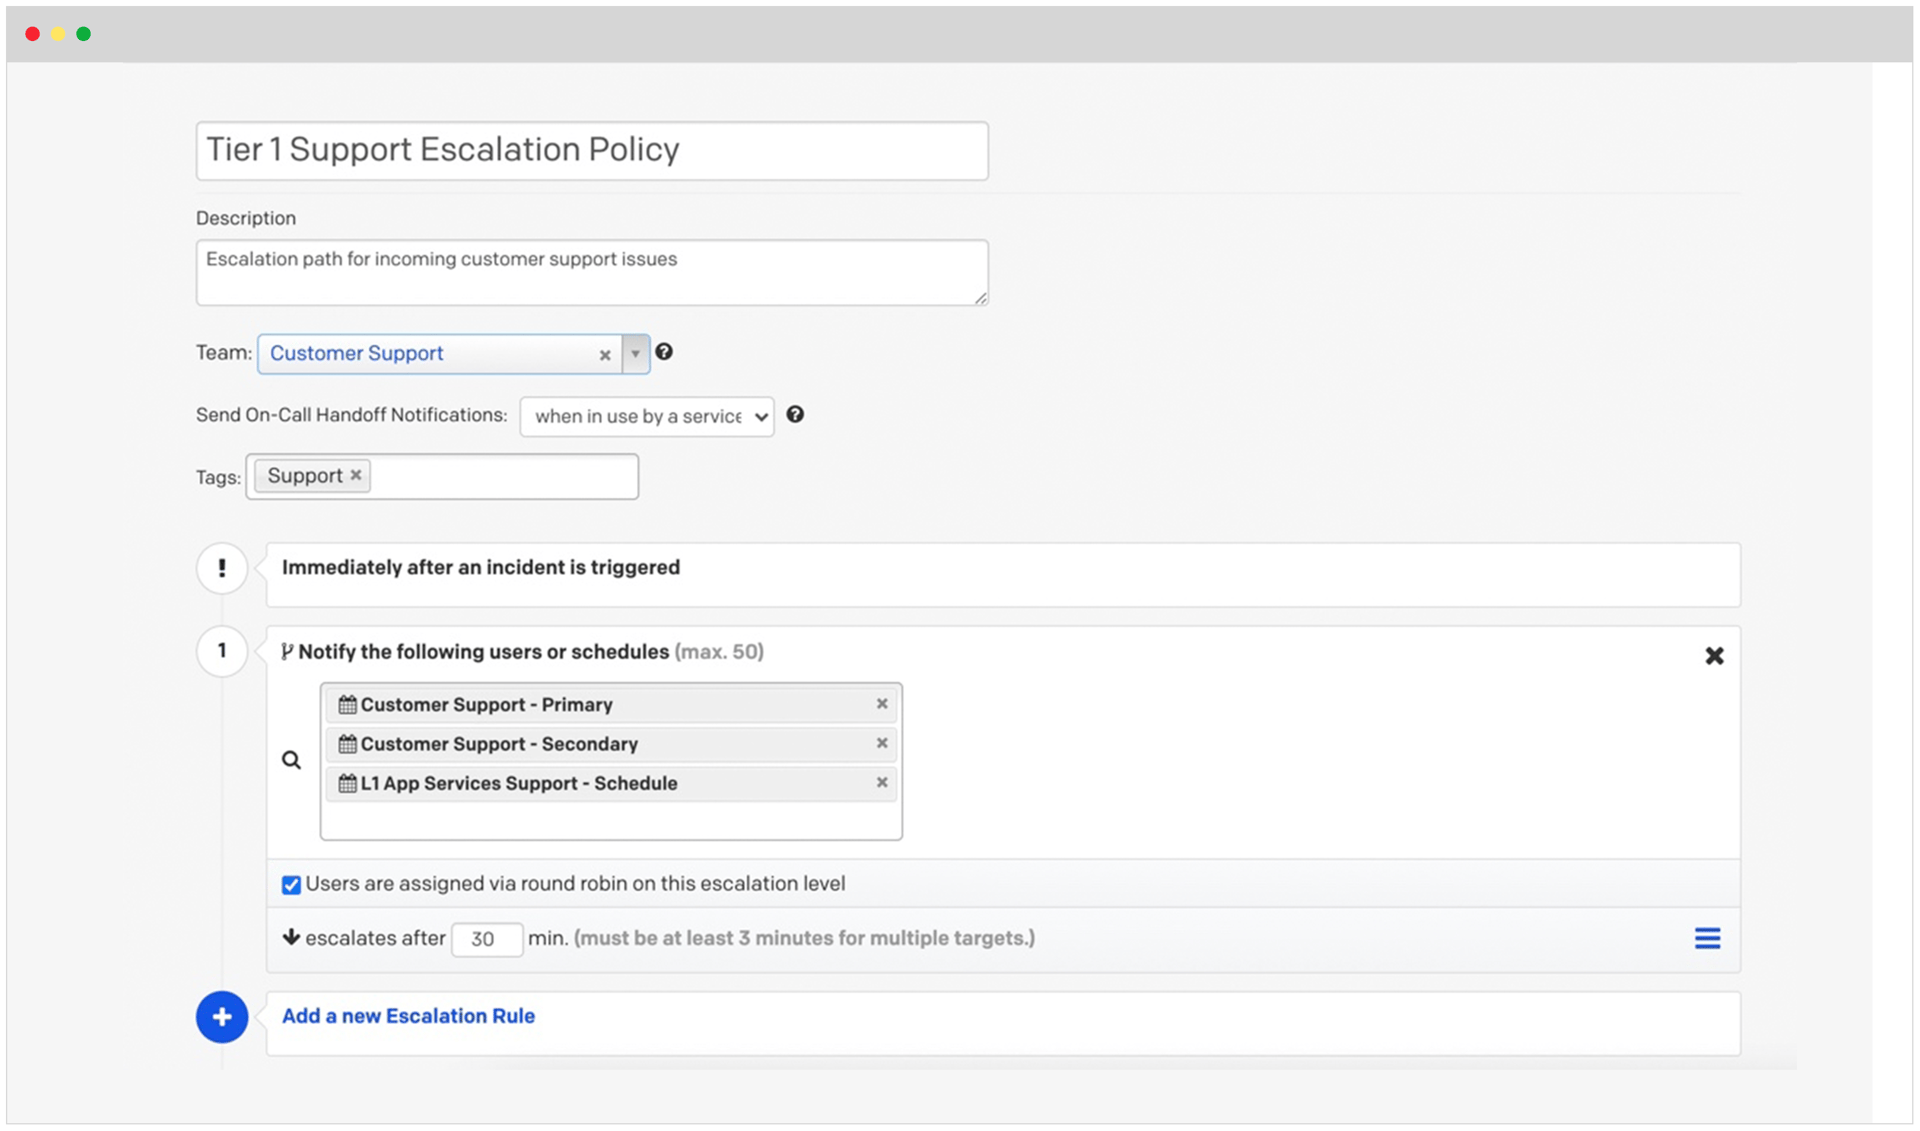
Task: Toggle round robin assignment checkbox
Action: [291, 885]
